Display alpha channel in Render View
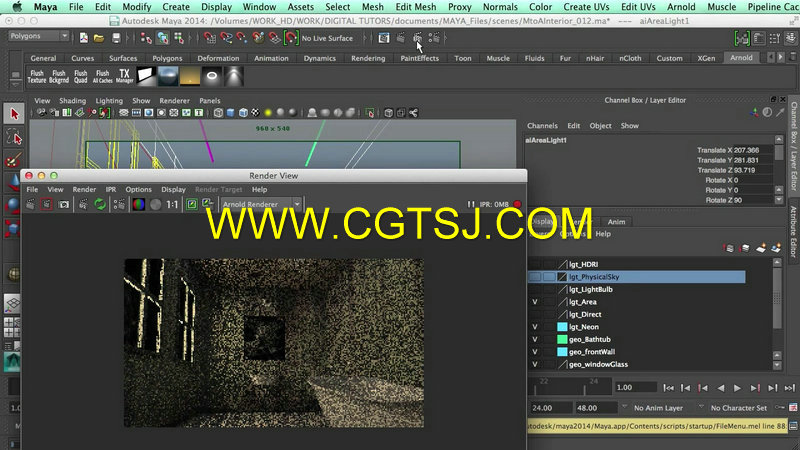The width and height of the screenshot is (800, 450). point(156,205)
